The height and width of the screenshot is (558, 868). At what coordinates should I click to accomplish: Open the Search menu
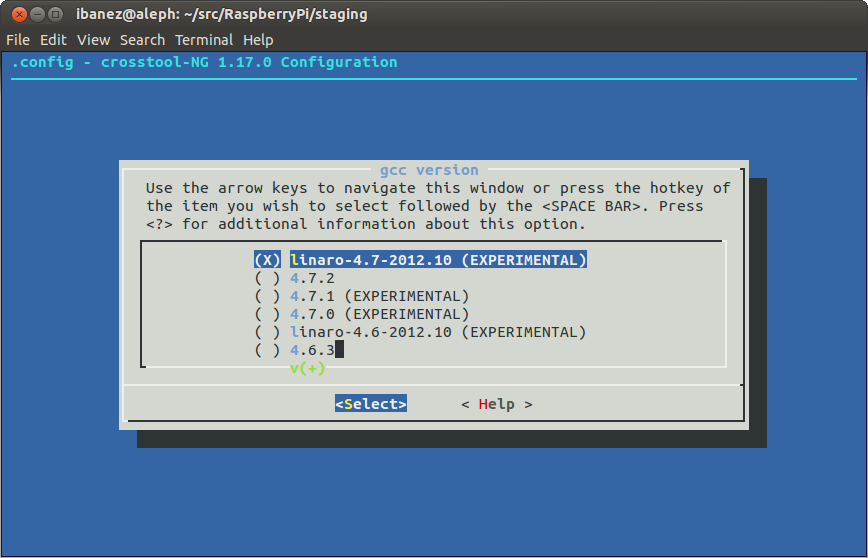[142, 40]
